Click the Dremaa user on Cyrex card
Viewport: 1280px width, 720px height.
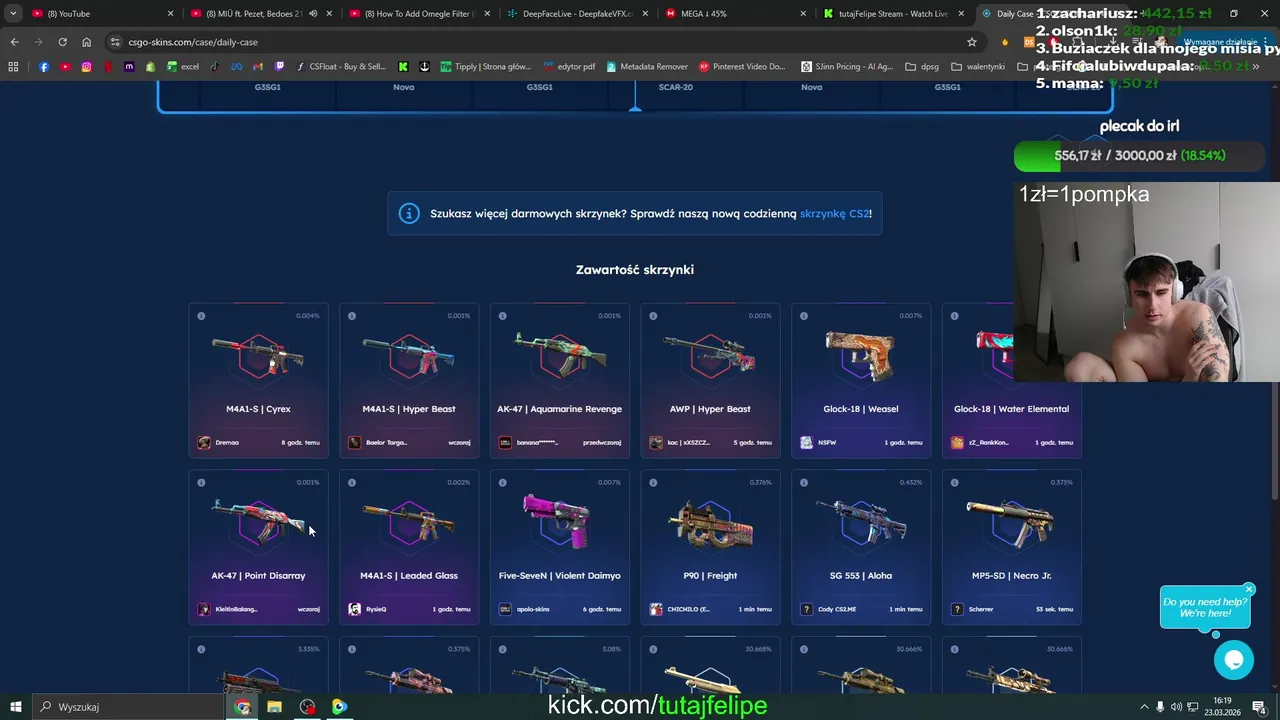pyautogui.click(x=219, y=442)
